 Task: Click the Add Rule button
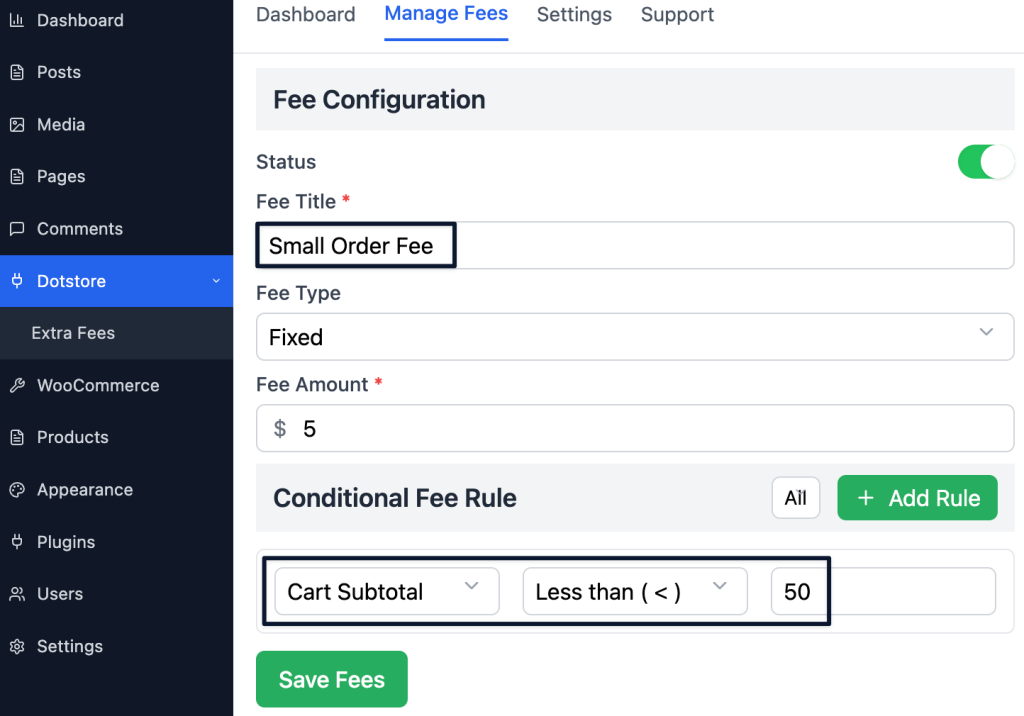coord(917,497)
